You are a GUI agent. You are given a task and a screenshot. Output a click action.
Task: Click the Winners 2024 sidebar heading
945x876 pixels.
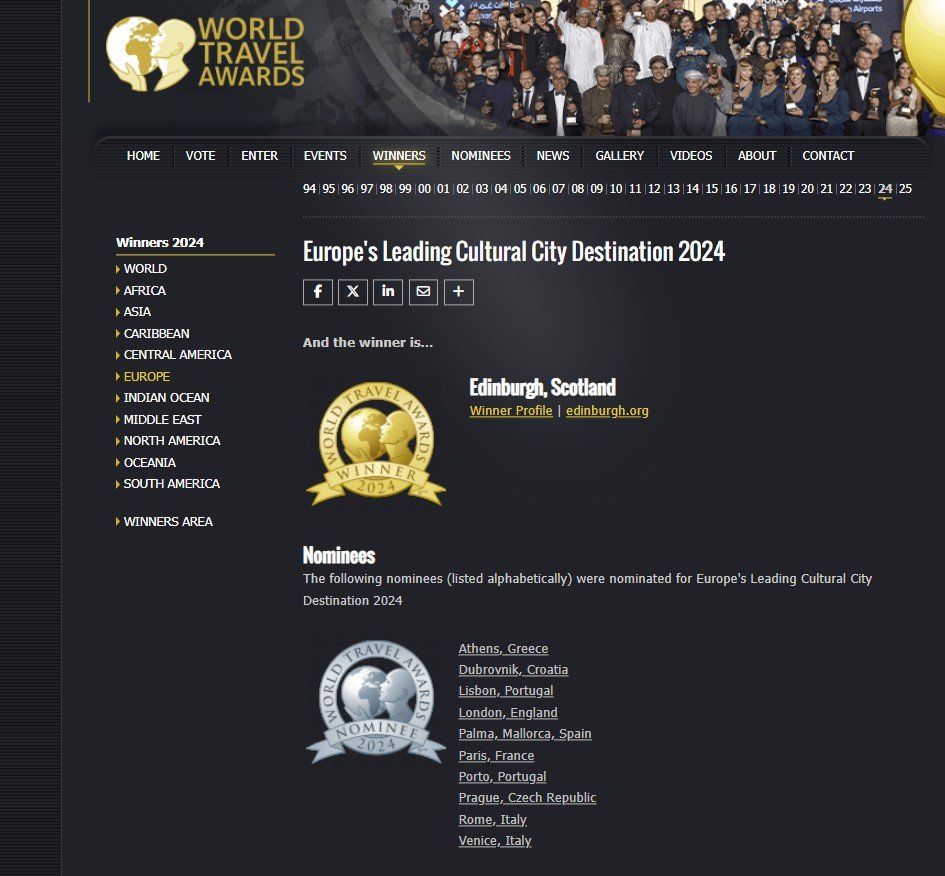coord(160,242)
